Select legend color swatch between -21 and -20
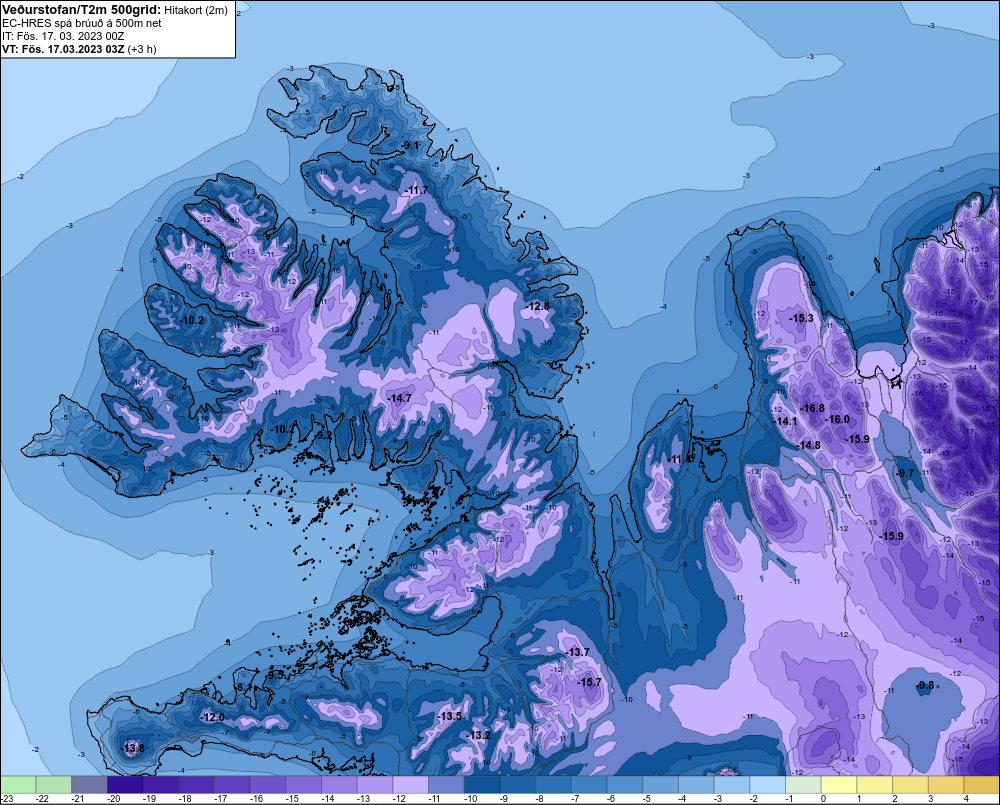Screen dimensions: 1000x805 coord(89,784)
